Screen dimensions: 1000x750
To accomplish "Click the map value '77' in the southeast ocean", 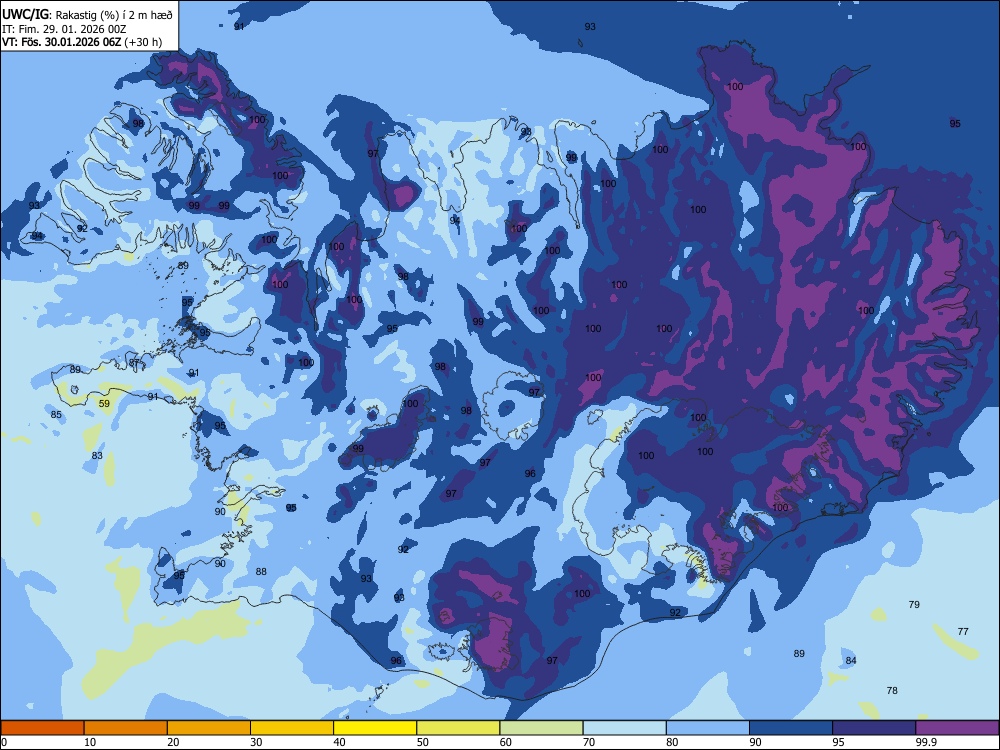I will pyautogui.click(x=963, y=631).
